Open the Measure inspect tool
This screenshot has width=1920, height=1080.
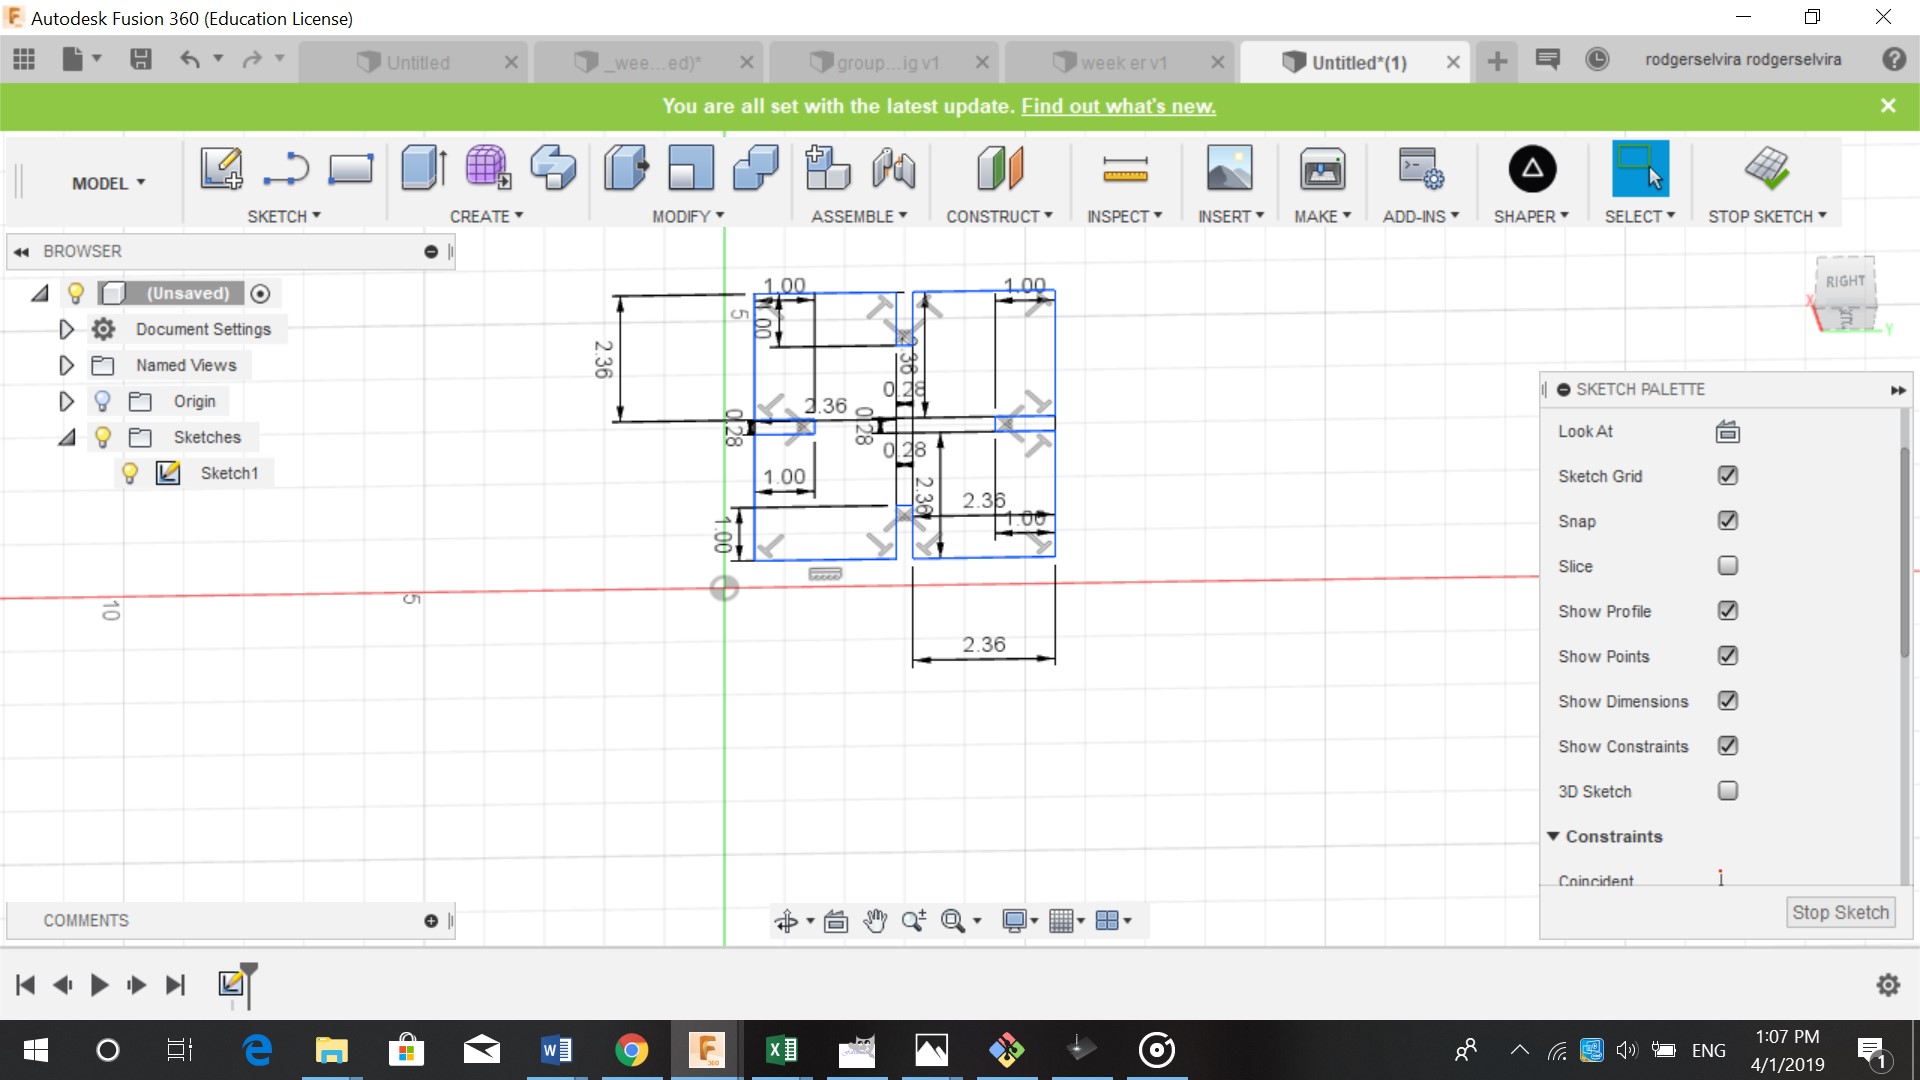1125,168
